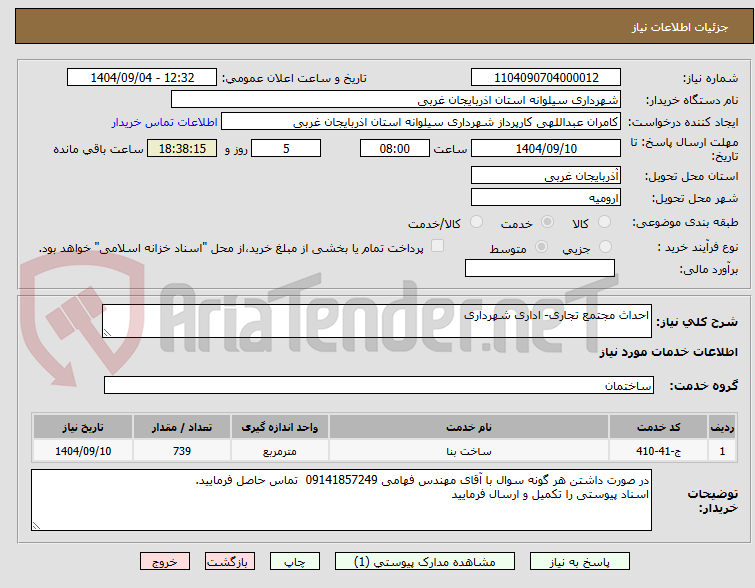The image size is (755, 588).
Task: Click the deadline date field 1404/09/10
Action: coord(546,148)
